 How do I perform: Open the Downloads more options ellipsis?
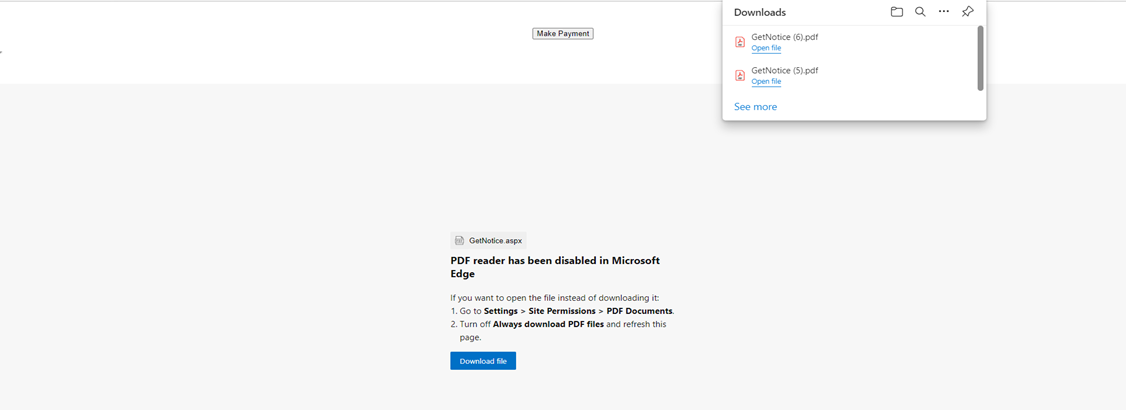pos(943,12)
